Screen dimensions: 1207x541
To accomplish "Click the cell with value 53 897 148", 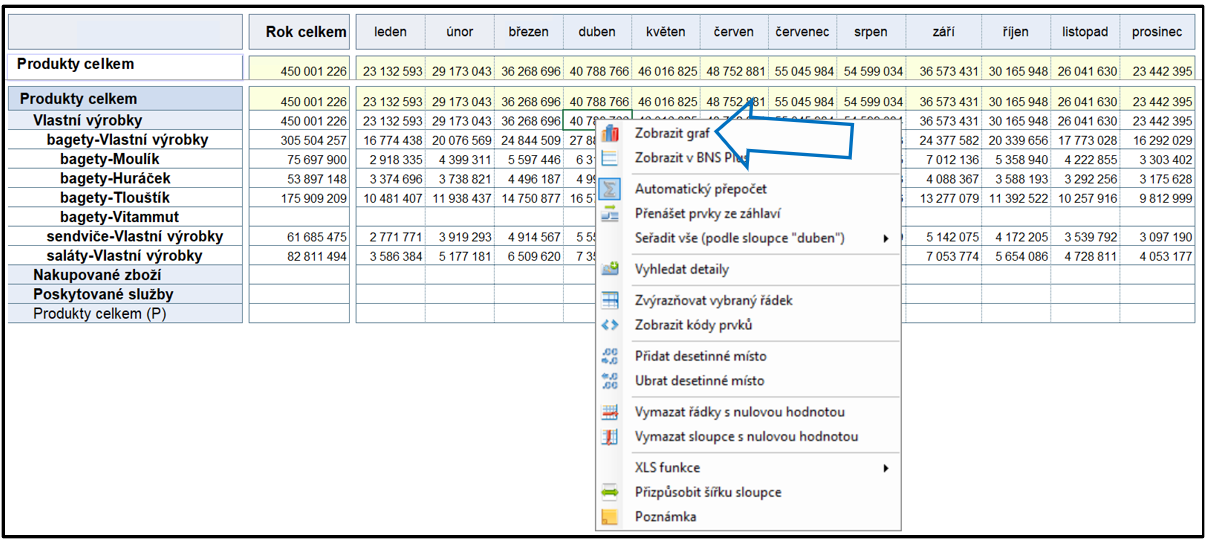I will pos(300,179).
